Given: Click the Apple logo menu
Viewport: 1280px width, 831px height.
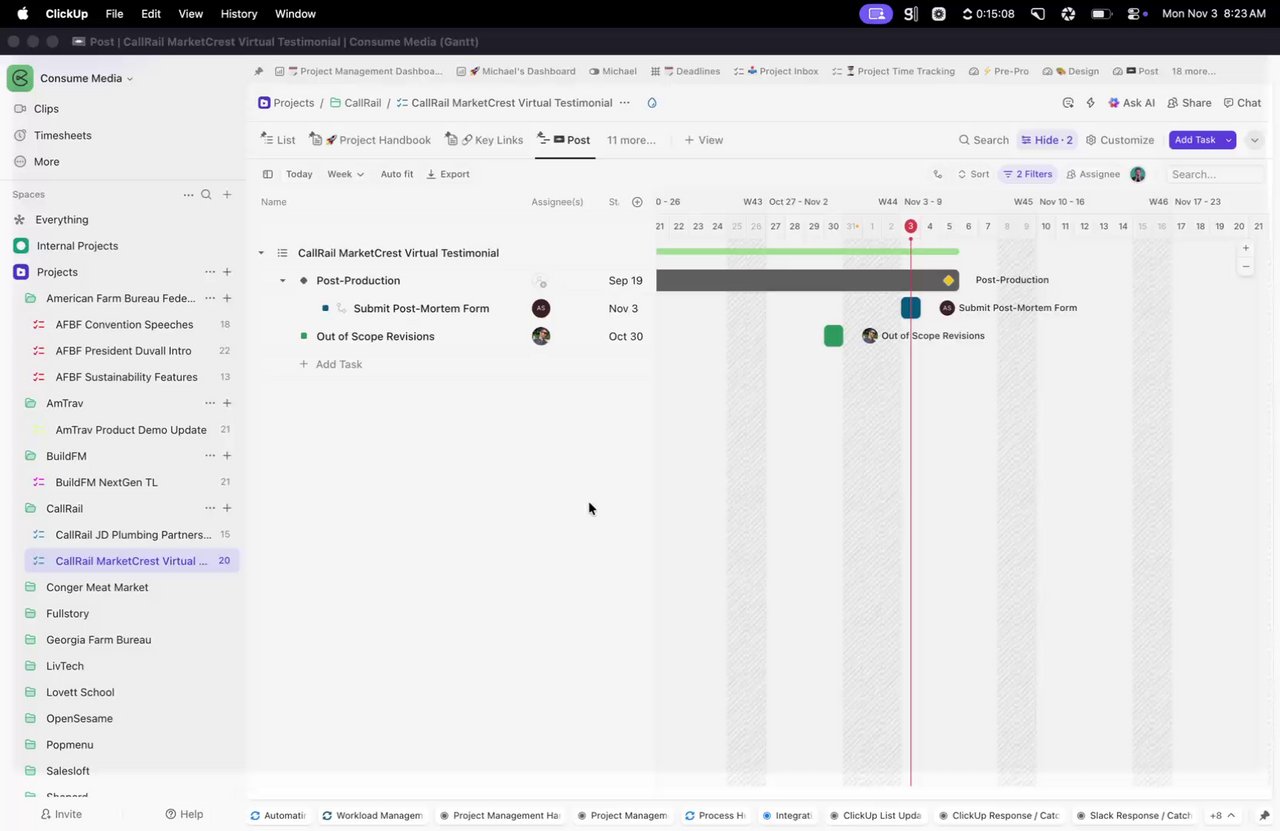Looking at the screenshot, I should coord(22,14).
